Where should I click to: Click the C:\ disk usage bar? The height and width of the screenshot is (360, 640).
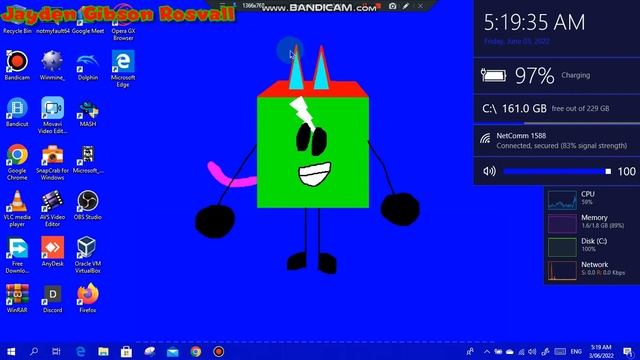pyautogui.click(x=557, y=123)
